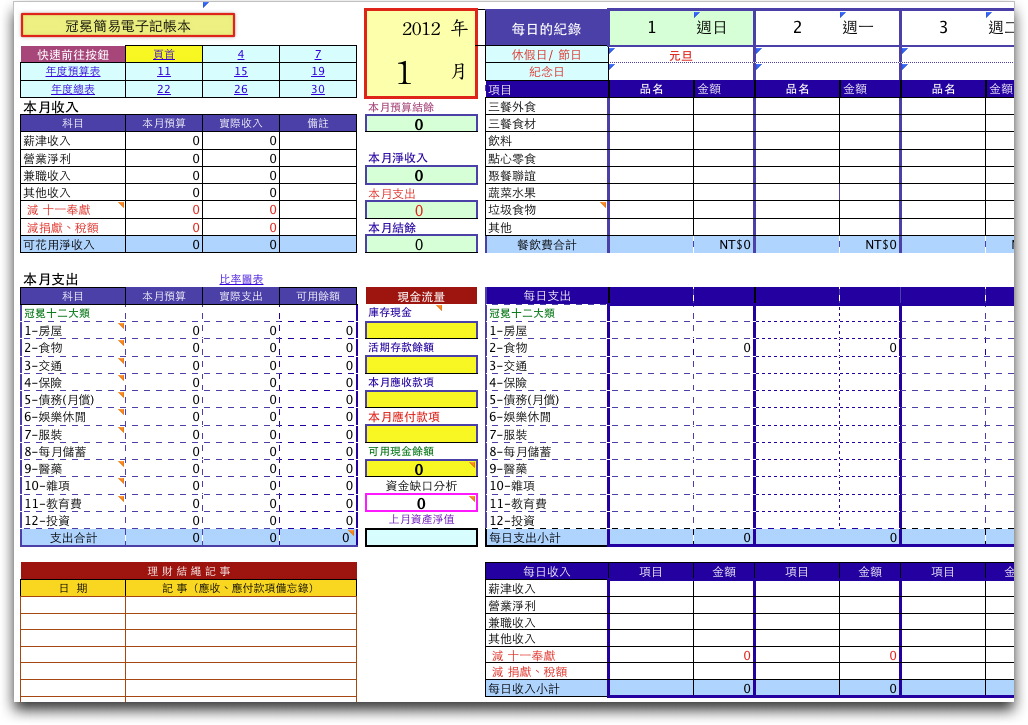Viewport: 1028px width, 725px height.
Task: Select the 上月資產淨值 input cell
Action: click(x=421, y=537)
